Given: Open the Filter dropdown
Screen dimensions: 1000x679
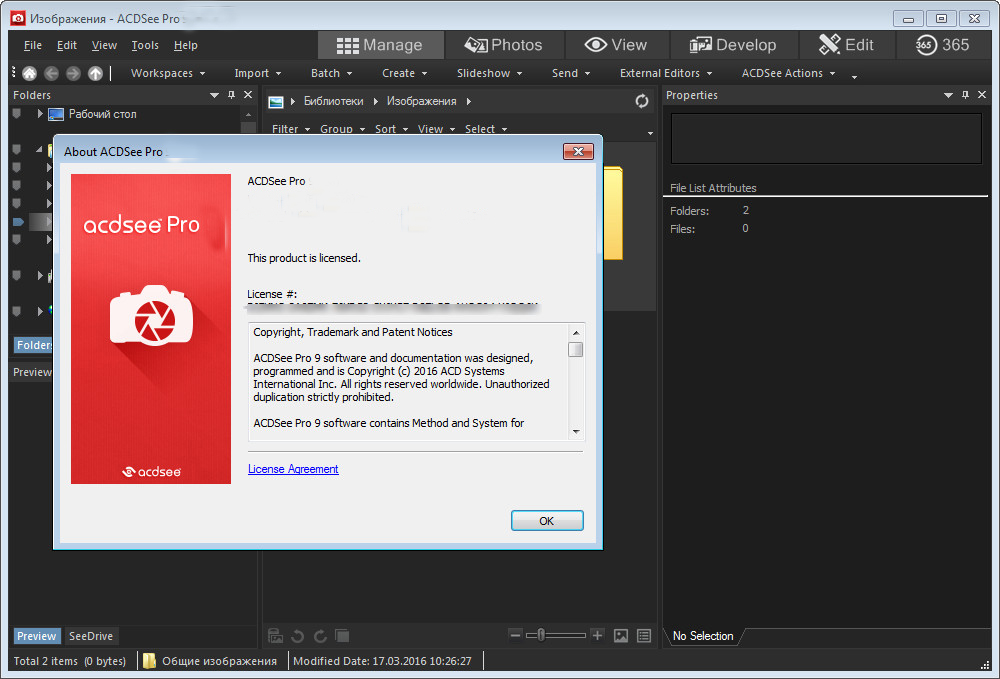Looking at the screenshot, I should tap(291, 129).
